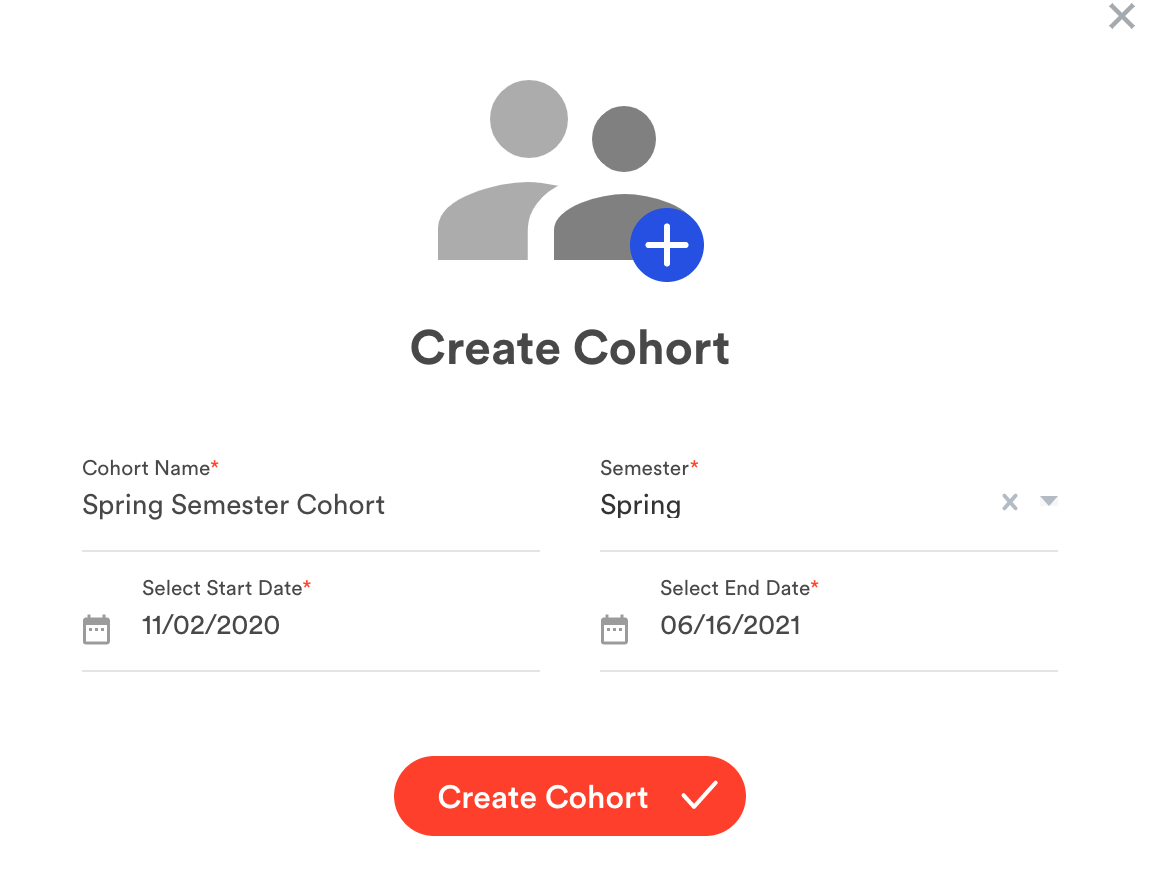
Task: Expand the Semester dropdown arrow
Action: click(1048, 501)
